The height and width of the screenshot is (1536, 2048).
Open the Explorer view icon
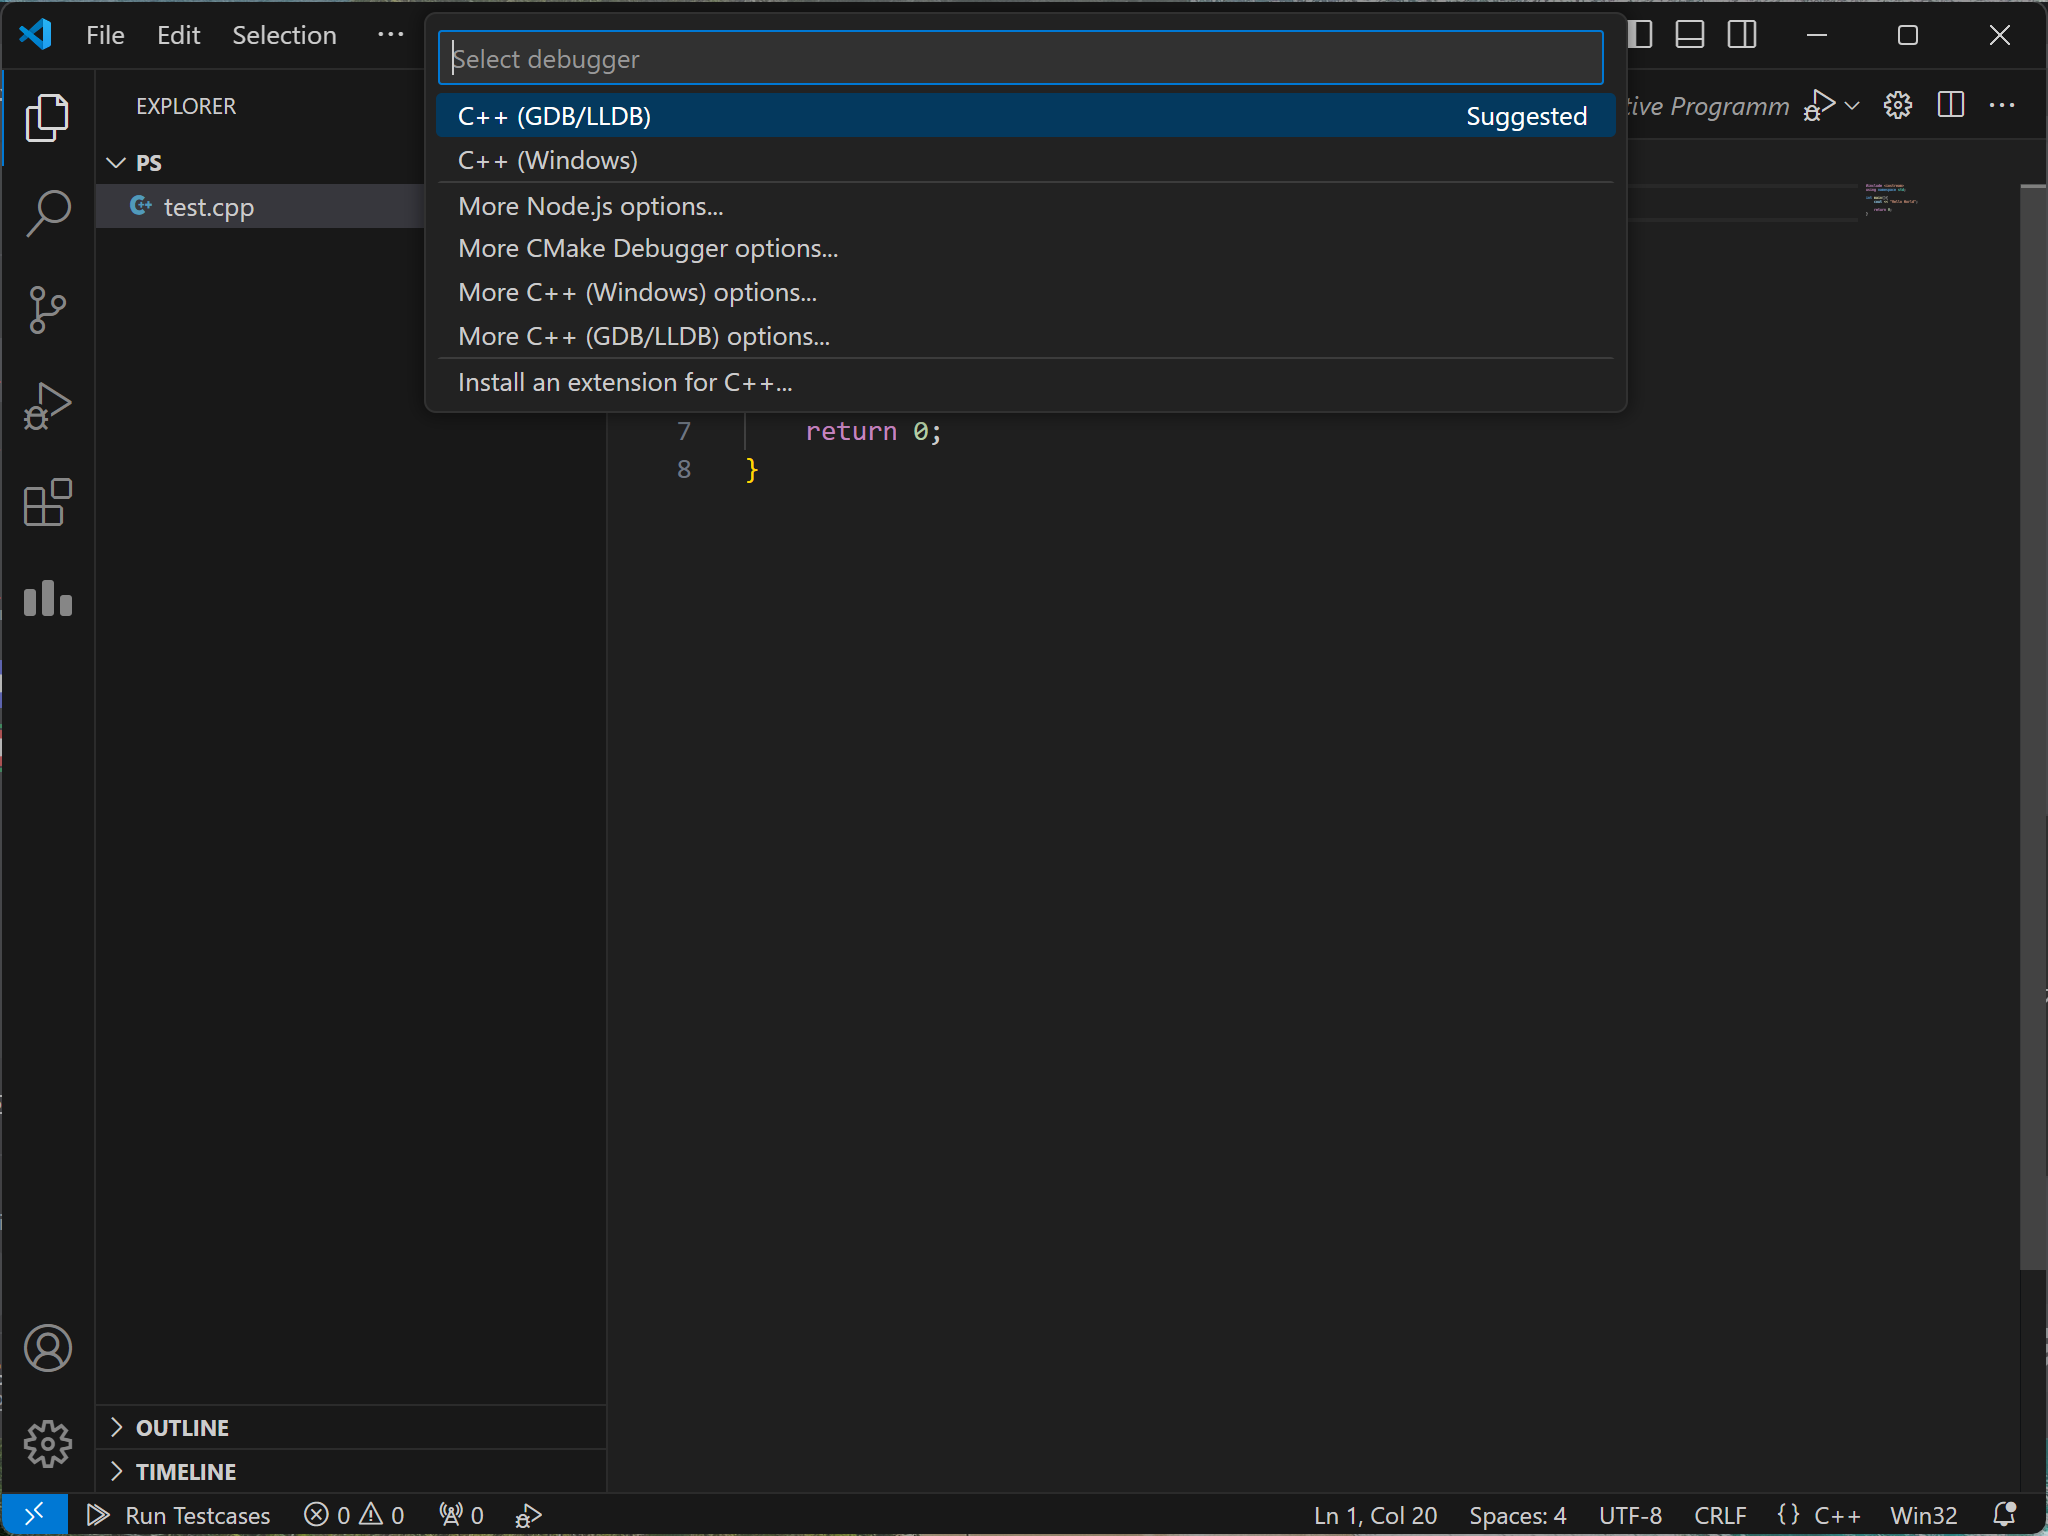47,118
